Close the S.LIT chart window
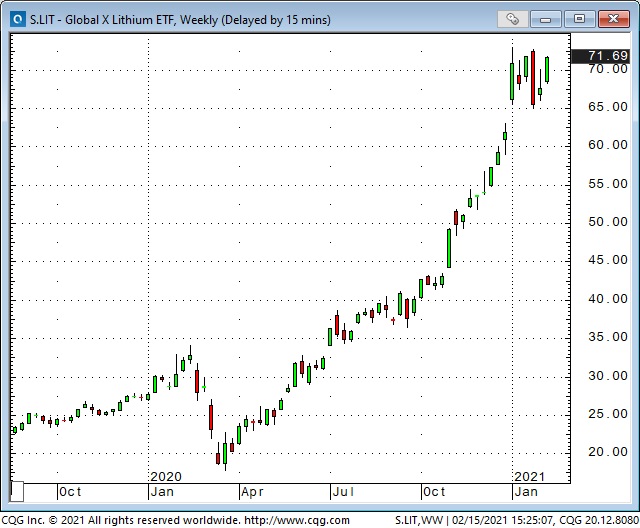This screenshot has height=528, width=640. pos(613,19)
